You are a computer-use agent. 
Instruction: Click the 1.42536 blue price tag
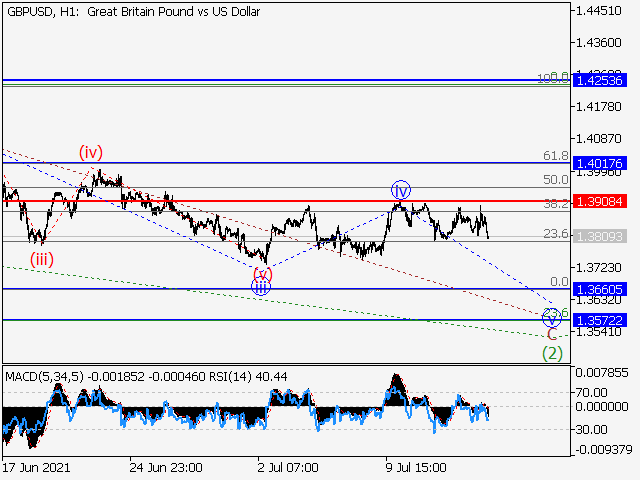tap(600, 80)
